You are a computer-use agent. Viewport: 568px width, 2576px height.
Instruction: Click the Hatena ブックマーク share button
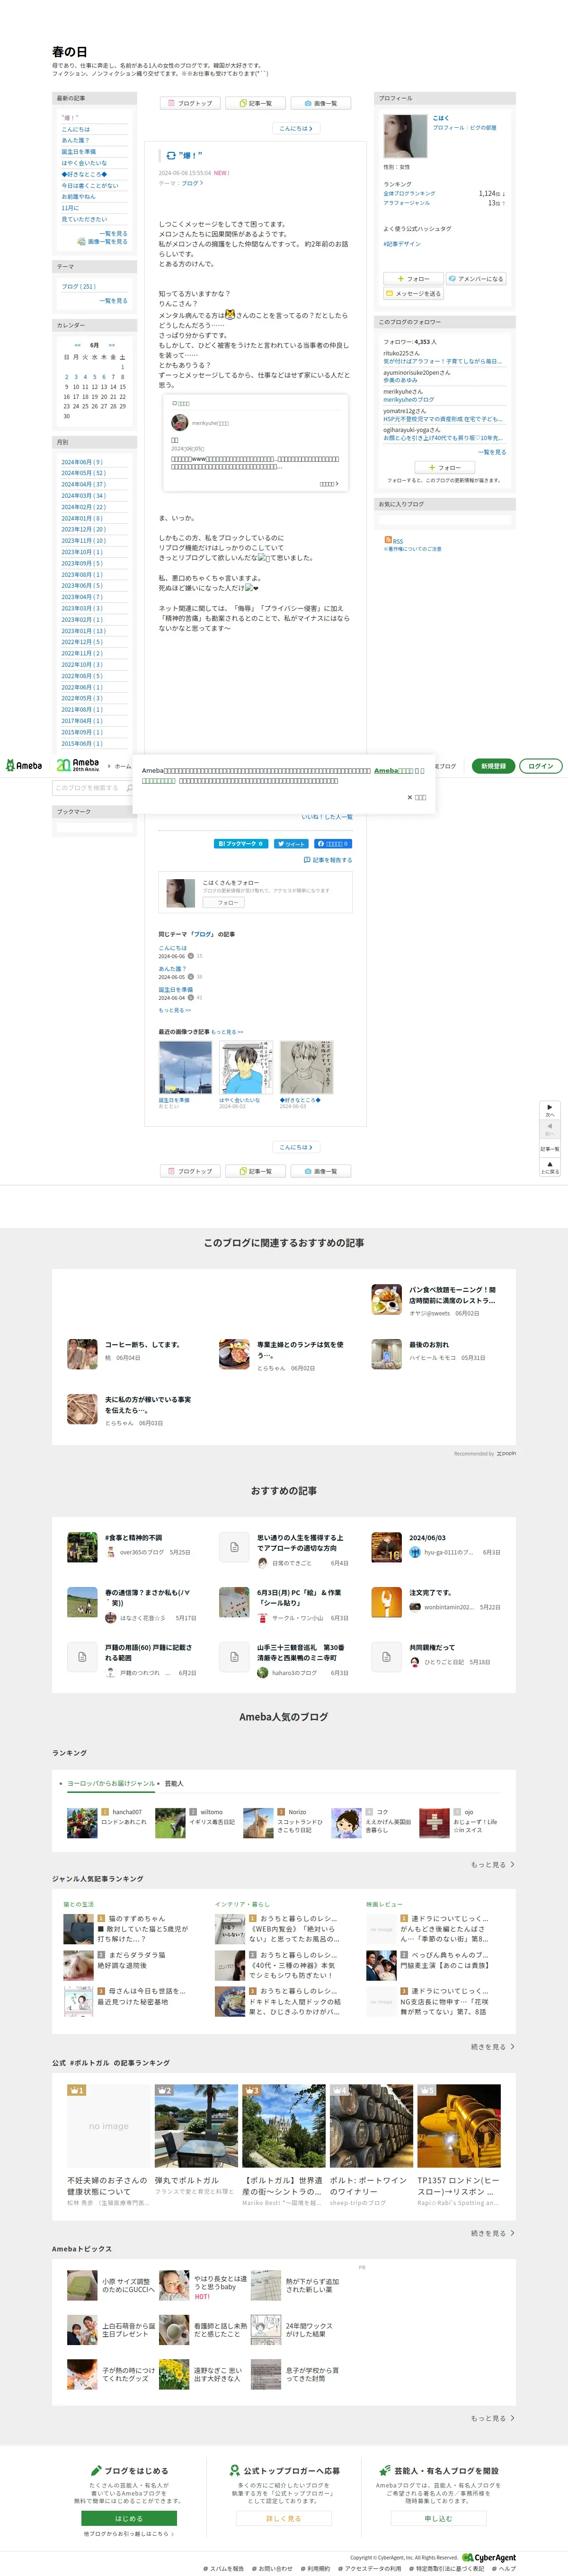coord(241,844)
